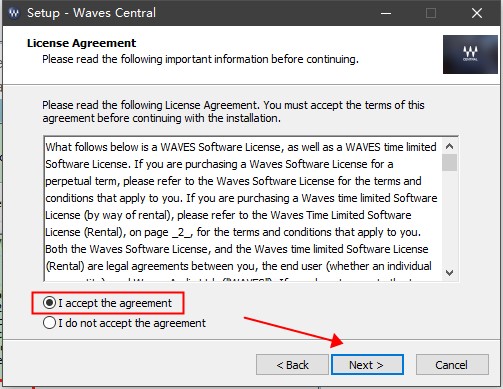Click the "License Agreement" heading
The image size is (503, 389).
[81, 43]
